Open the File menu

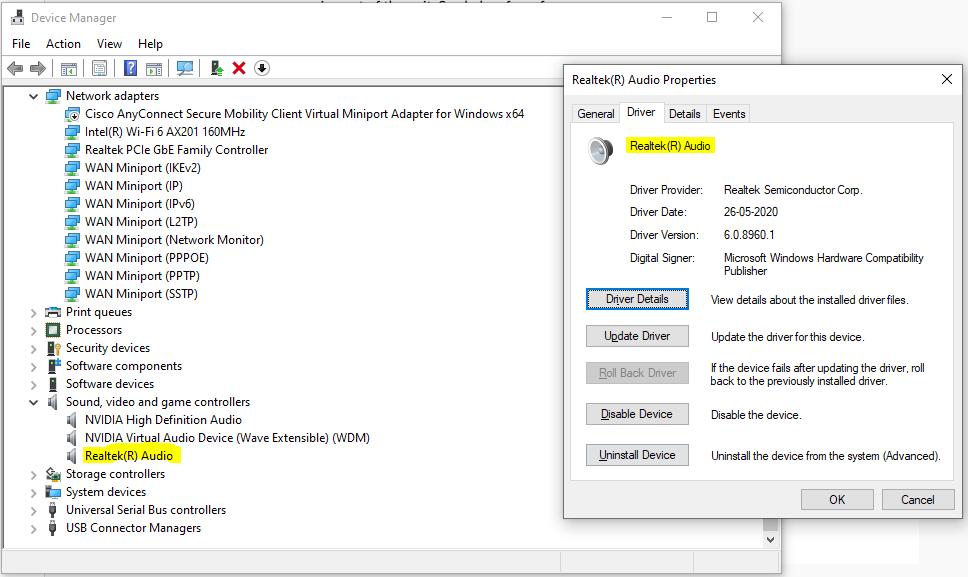tap(21, 44)
